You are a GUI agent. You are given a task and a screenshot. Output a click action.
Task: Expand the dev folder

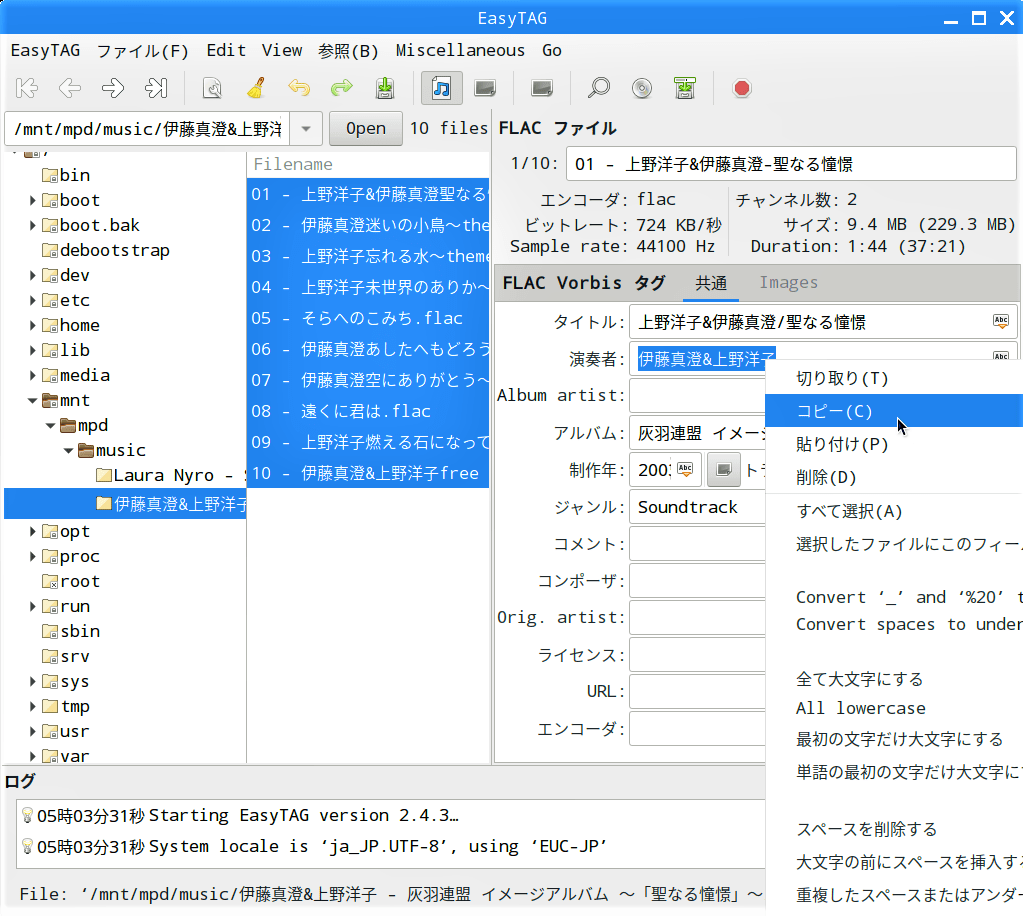(x=32, y=275)
